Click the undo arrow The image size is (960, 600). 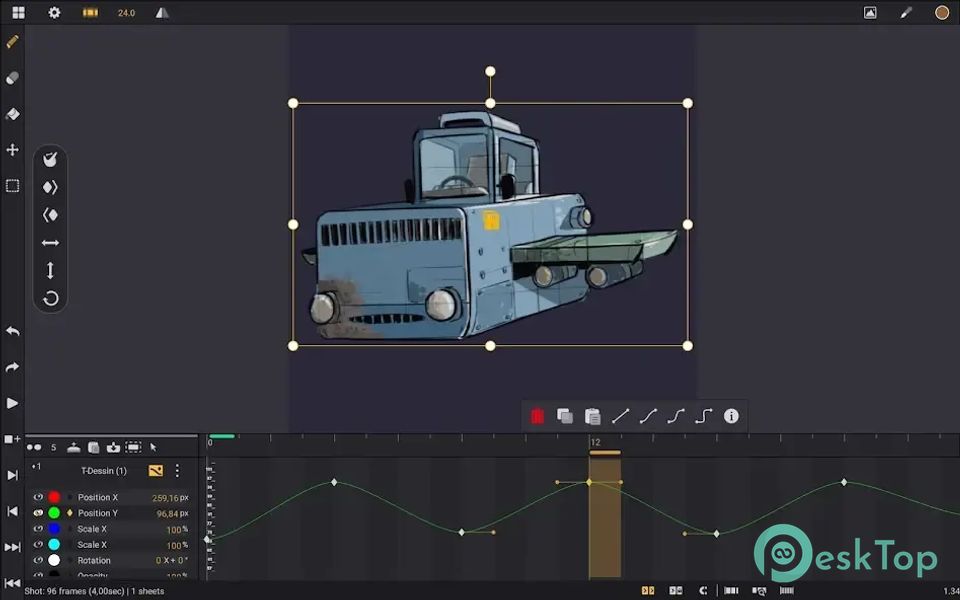click(12, 331)
